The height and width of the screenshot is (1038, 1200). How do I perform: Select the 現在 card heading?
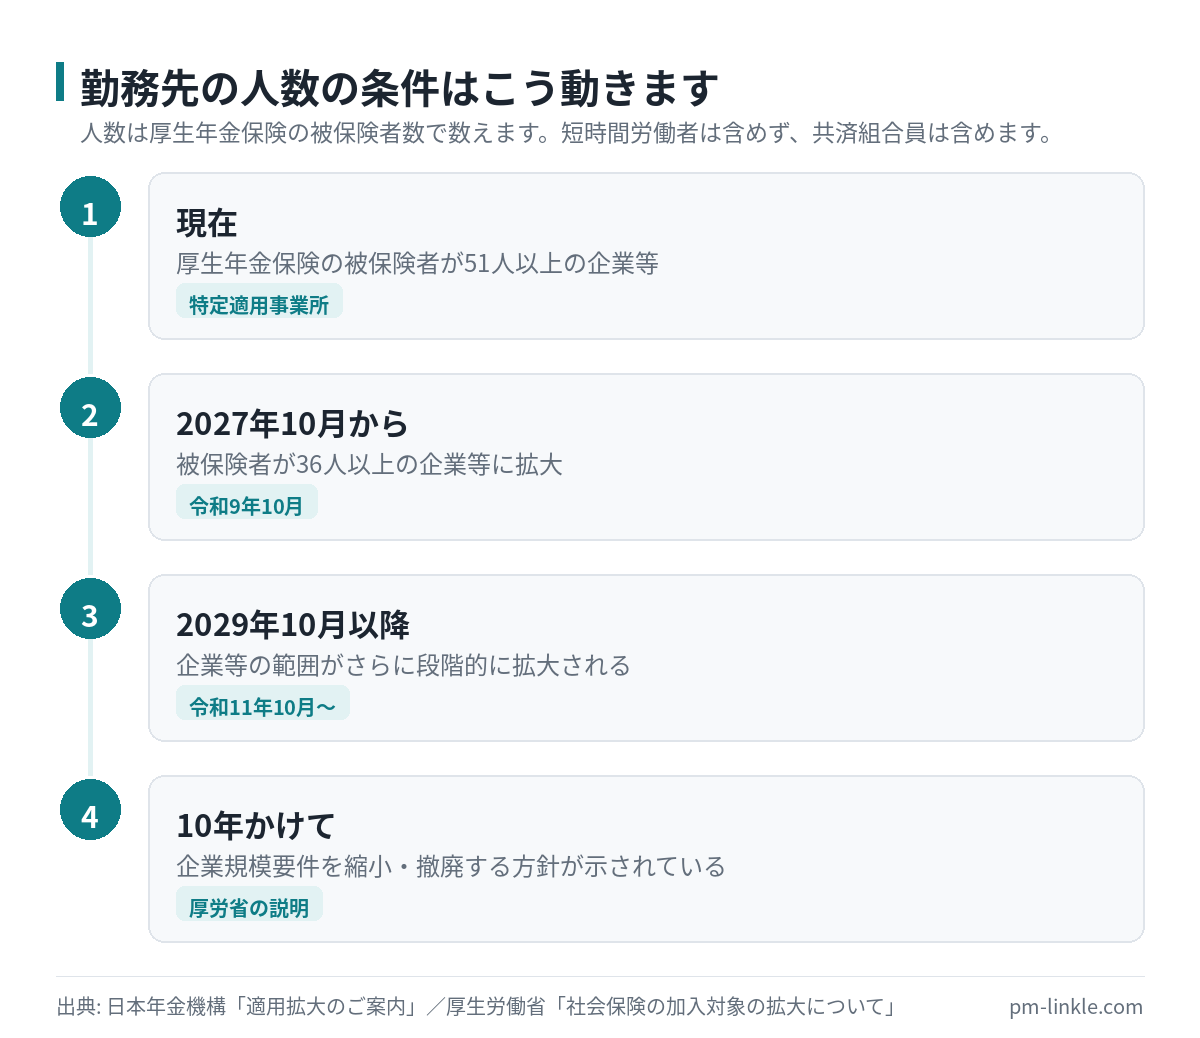[207, 223]
